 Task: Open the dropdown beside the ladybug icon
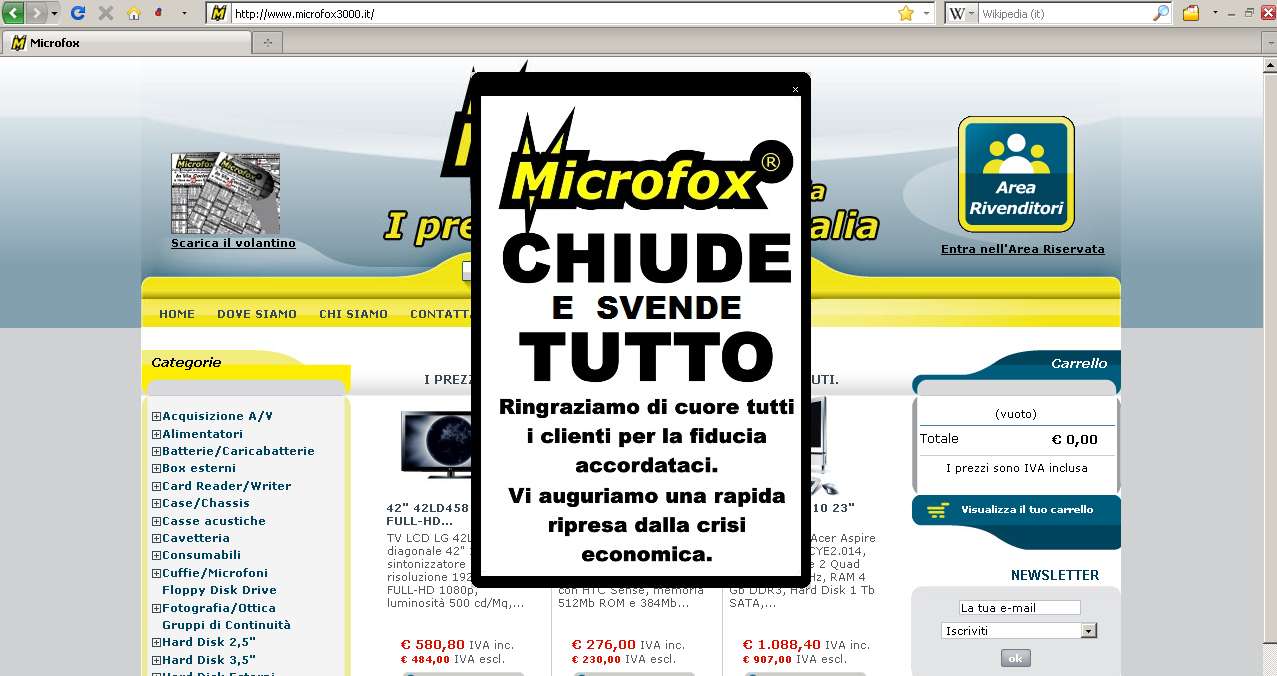pos(184,13)
